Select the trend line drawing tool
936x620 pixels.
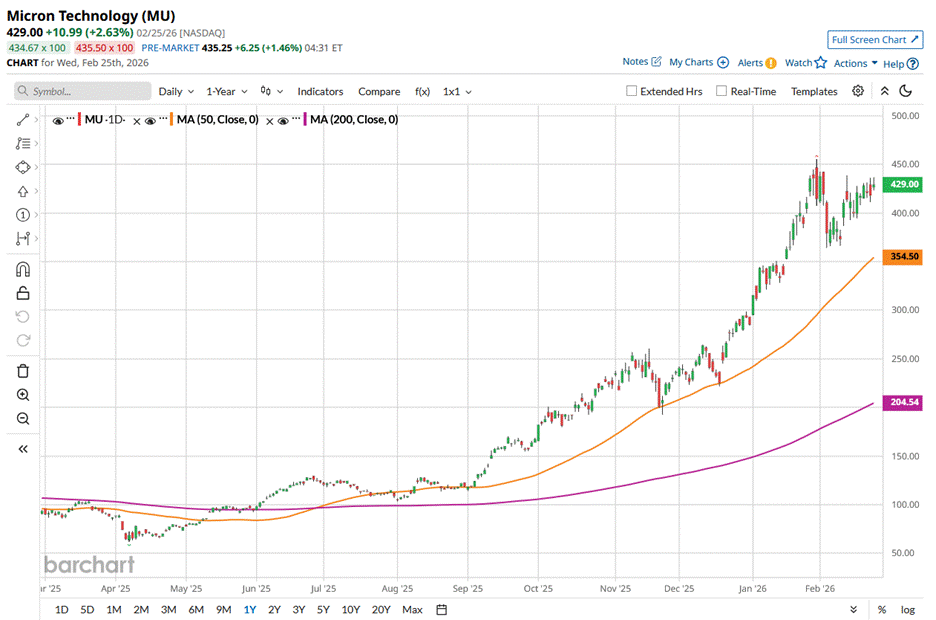pyautogui.click(x=23, y=120)
